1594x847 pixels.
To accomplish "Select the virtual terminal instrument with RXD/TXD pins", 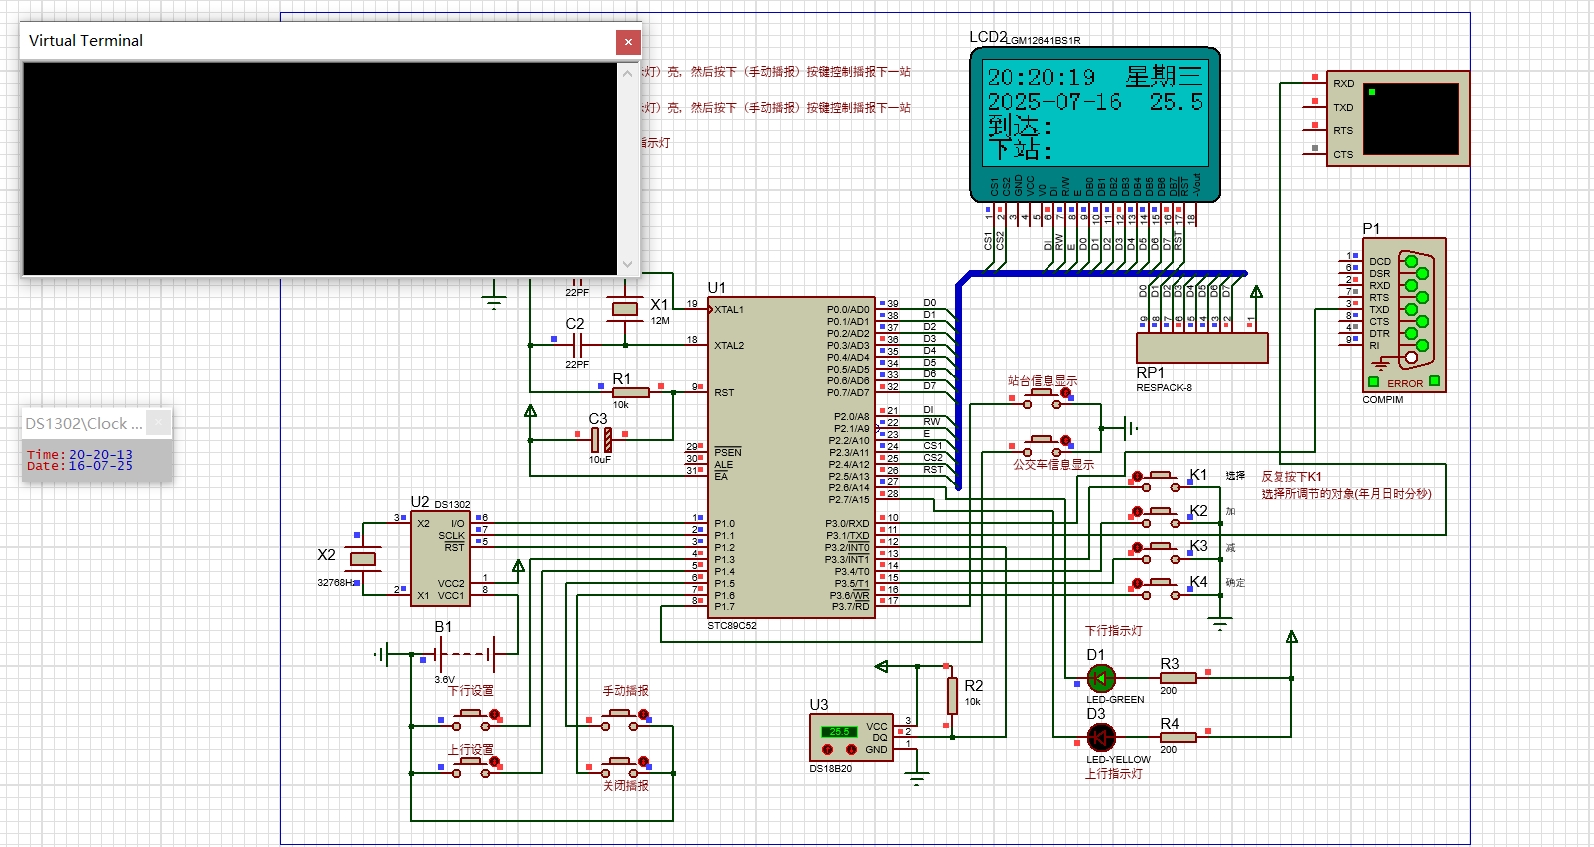I will click(x=1398, y=118).
